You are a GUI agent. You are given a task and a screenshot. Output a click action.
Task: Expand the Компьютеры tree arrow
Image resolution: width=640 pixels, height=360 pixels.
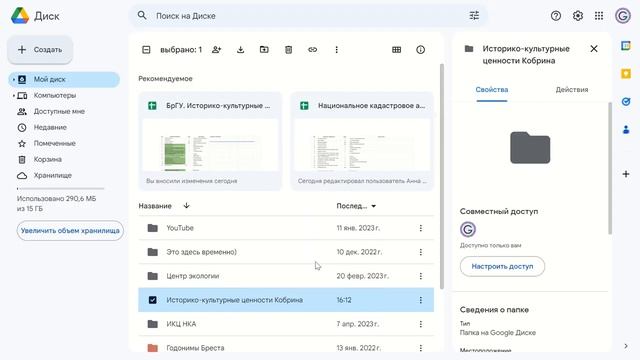13,96
